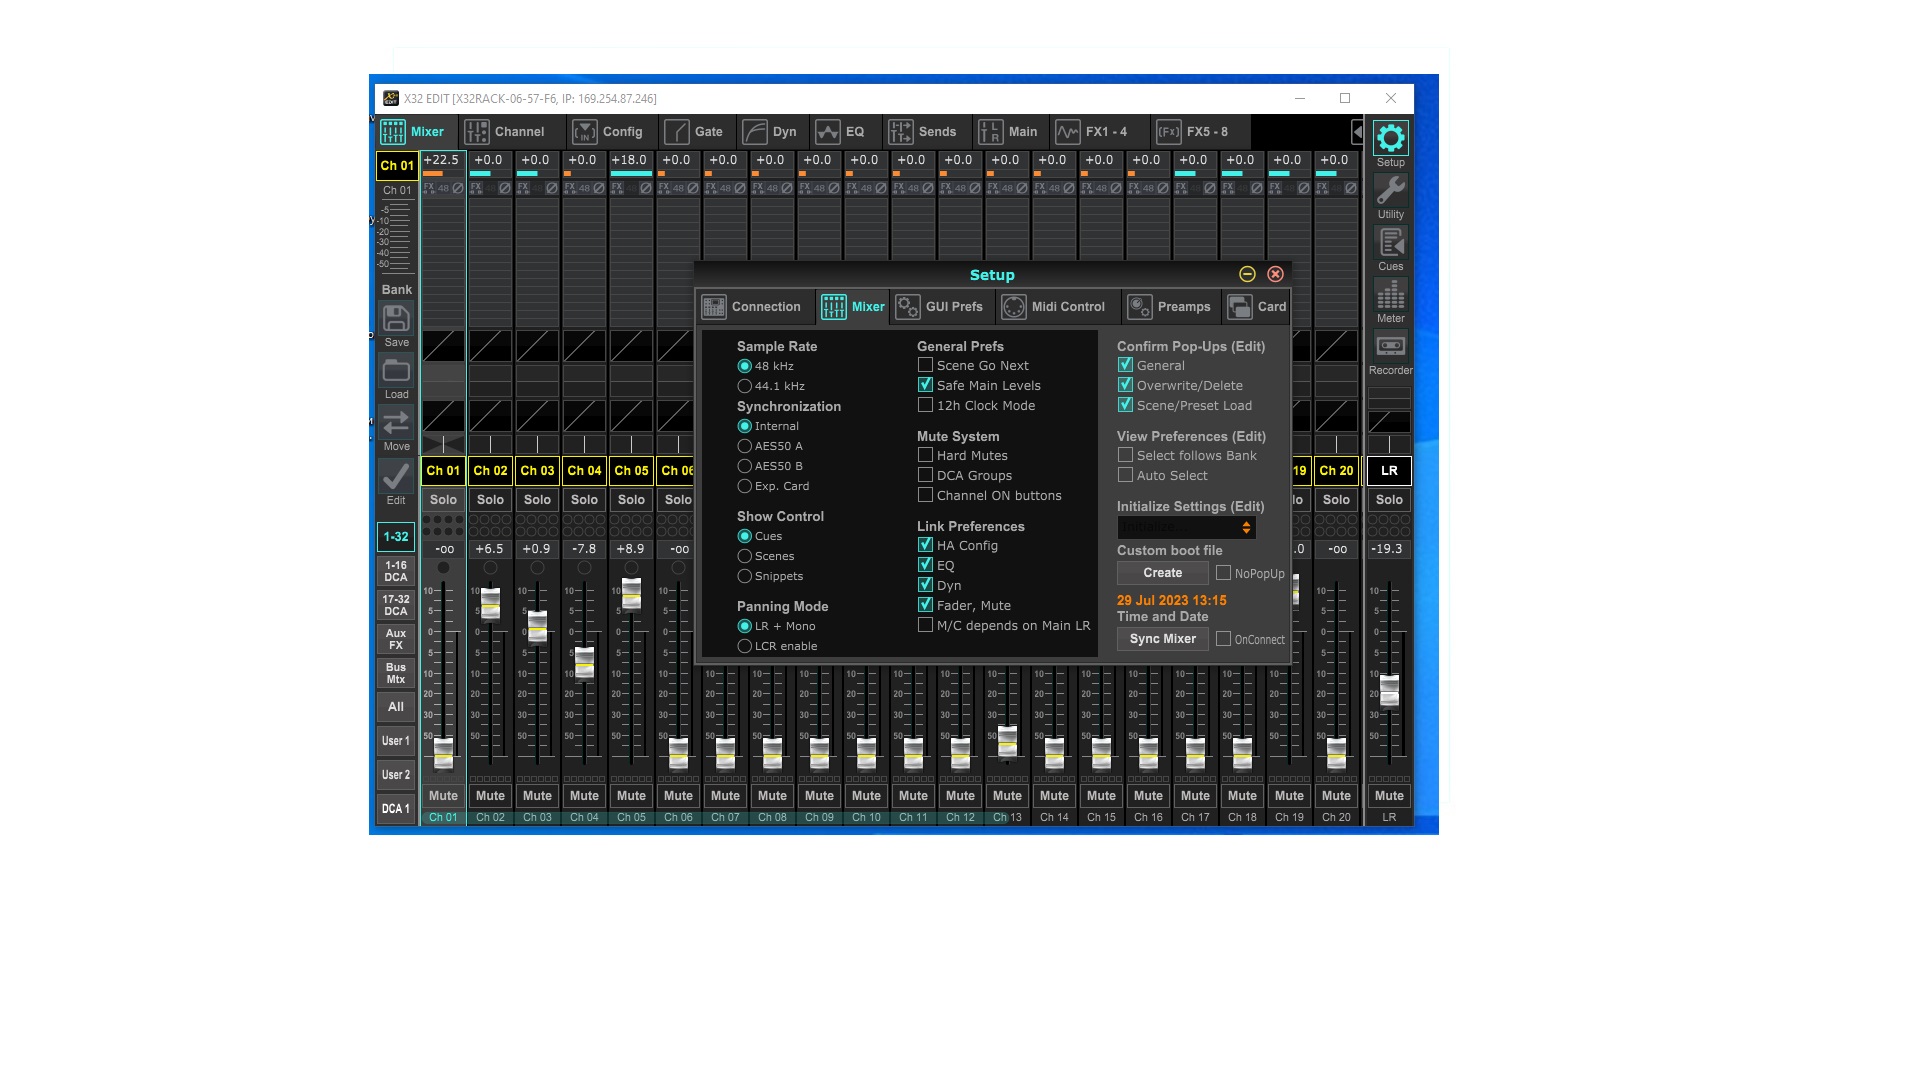This screenshot has width=1920, height=1080.
Task: Click the Sync Mixer button
Action: [x=1162, y=639]
